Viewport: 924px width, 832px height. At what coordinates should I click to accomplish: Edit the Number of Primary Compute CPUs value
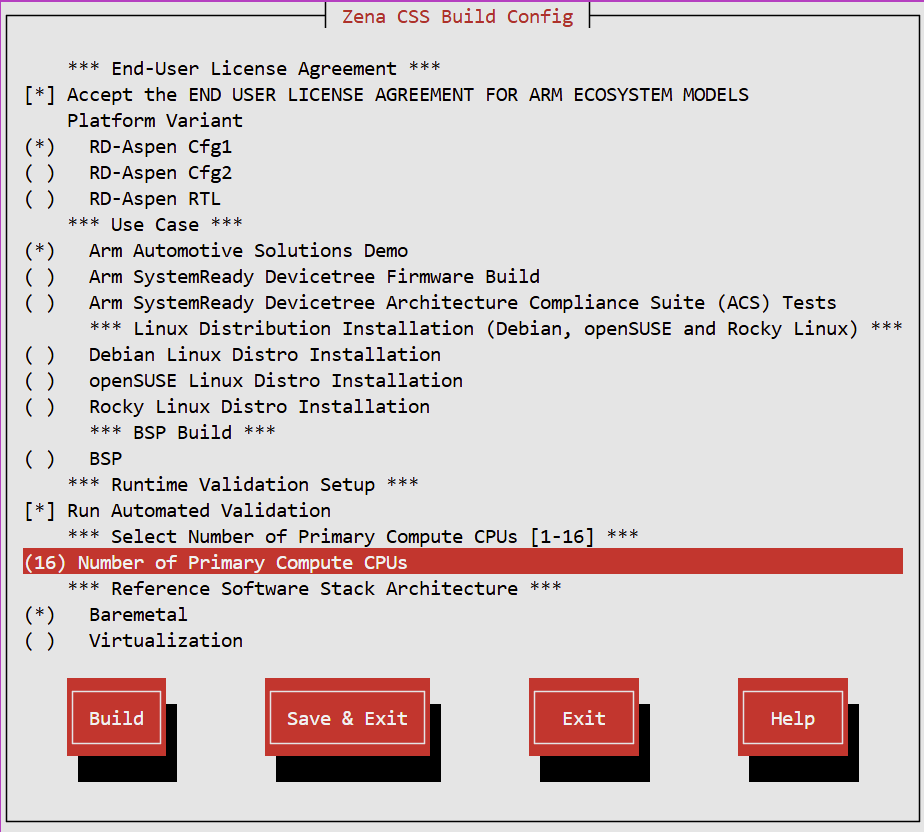tap(463, 562)
